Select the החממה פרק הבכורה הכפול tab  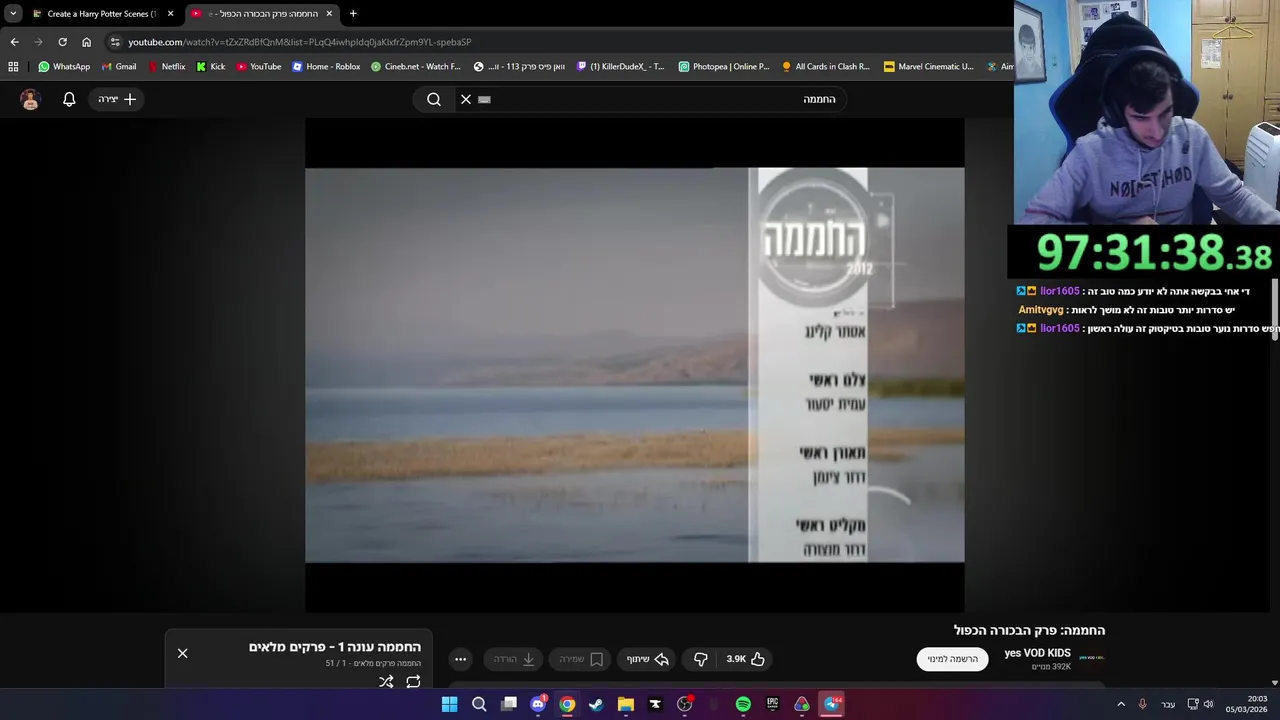pos(262,14)
